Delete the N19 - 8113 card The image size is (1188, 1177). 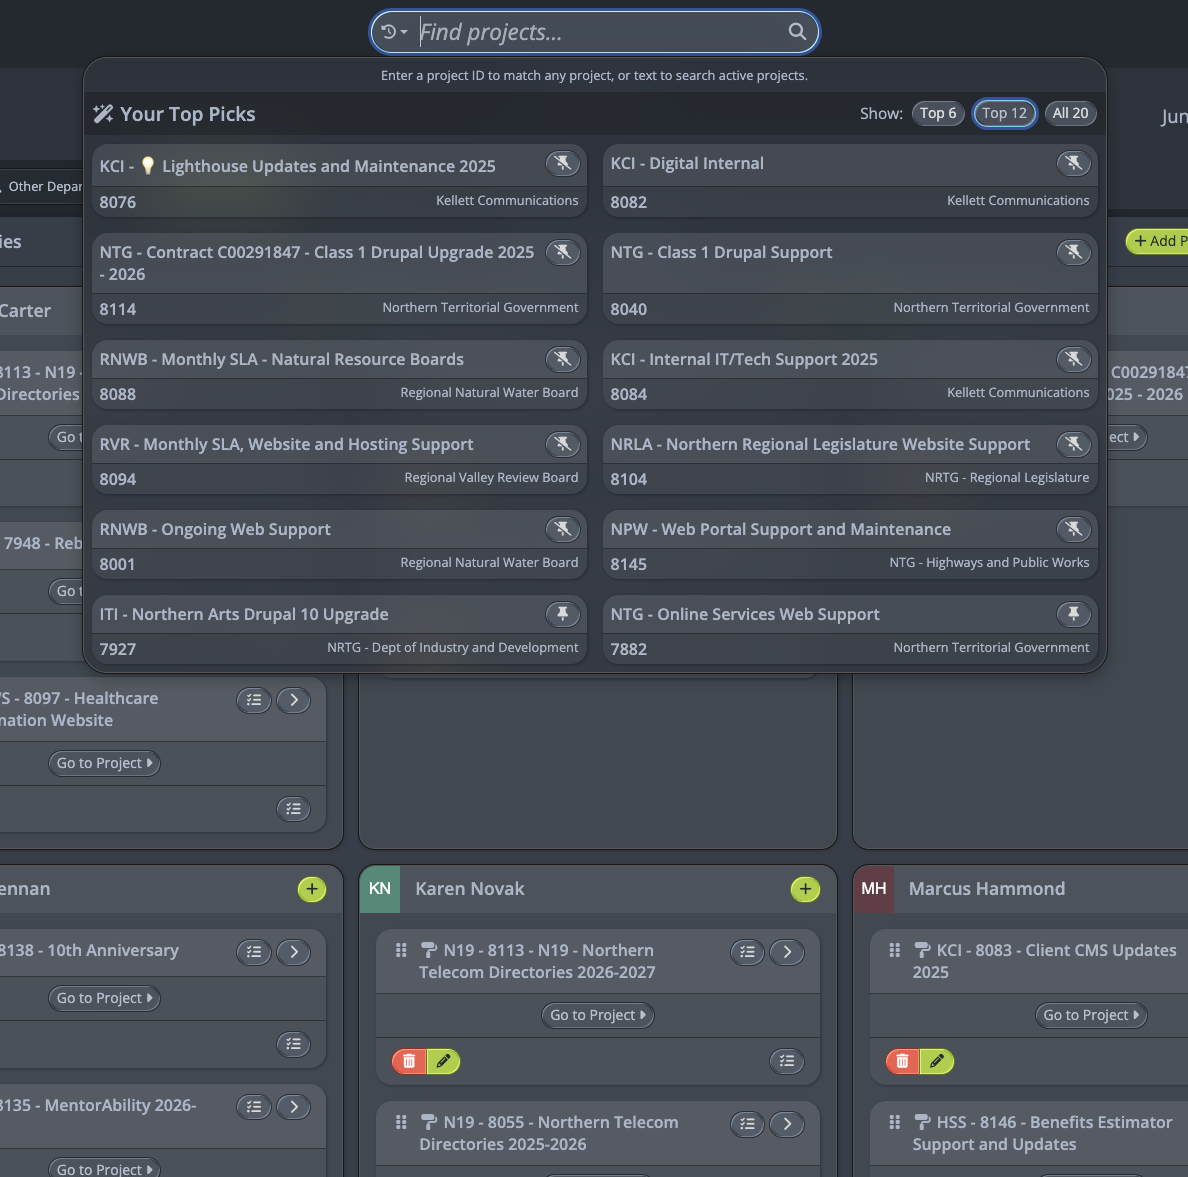coord(409,1061)
